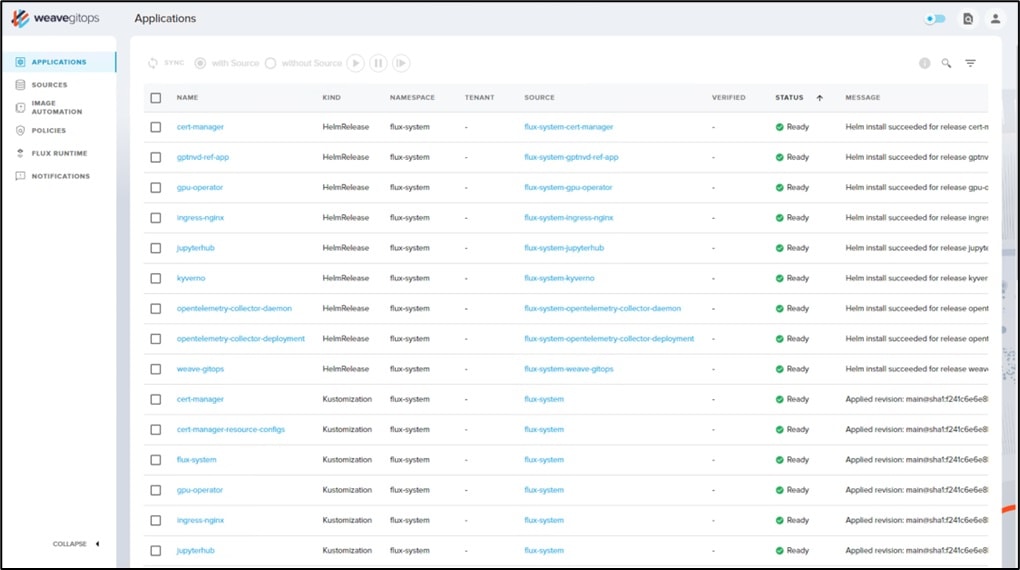Open the docs icon in header
The height and width of the screenshot is (570, 1020).
[x=968, y=19]
